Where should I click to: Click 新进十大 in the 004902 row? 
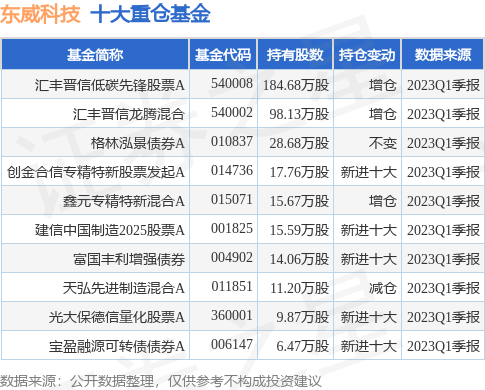pyautogui.click(x=369, y=259)
